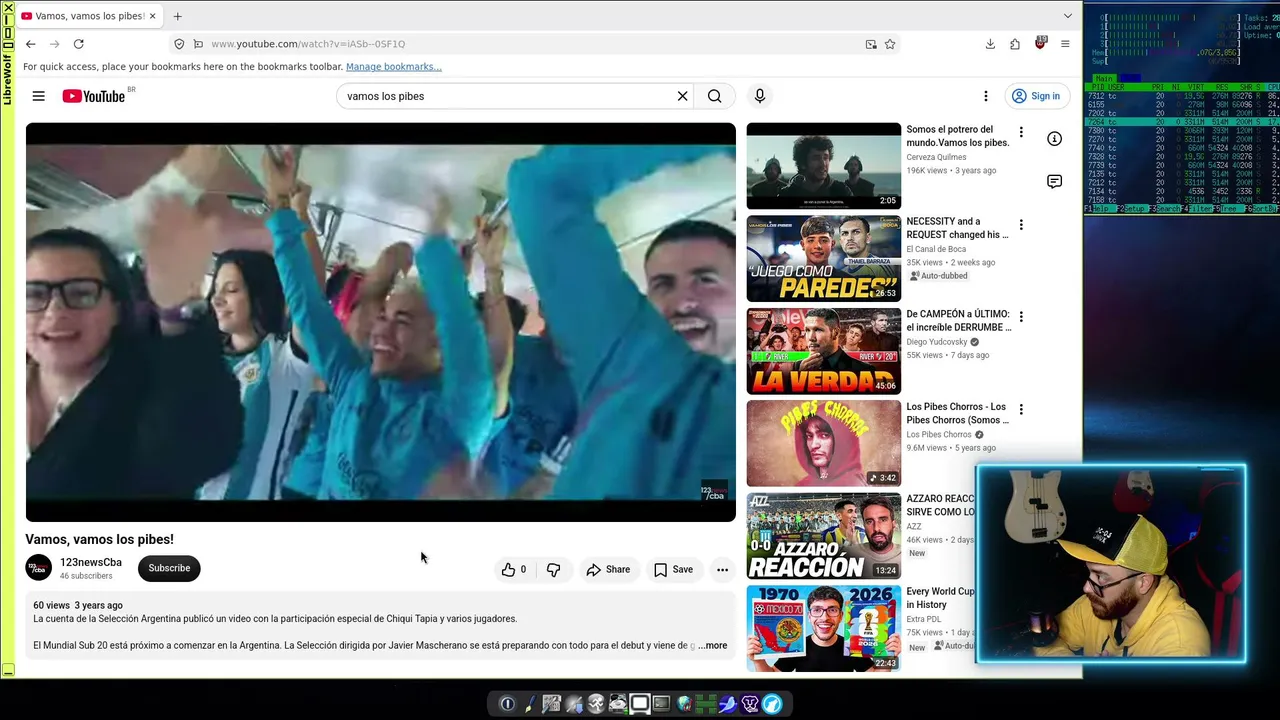
Task: Select the Vamos, vamos los pibes tab
Action: pyautogui.click(x=88, y=16)
